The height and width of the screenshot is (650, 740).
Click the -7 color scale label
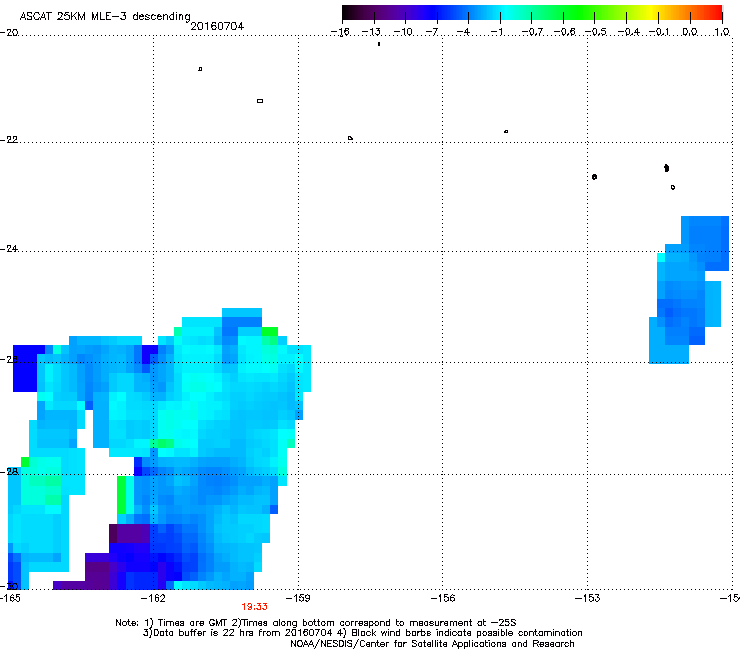point(432,32)
